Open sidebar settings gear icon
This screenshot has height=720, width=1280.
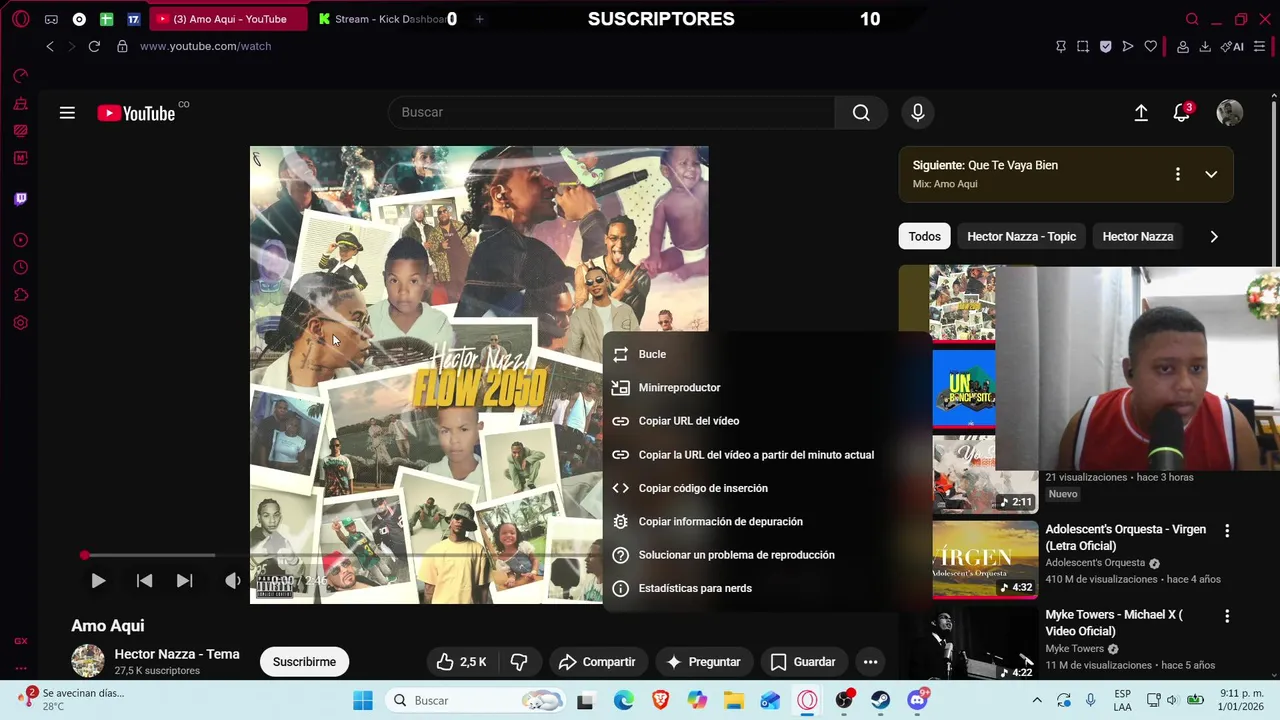[x=20, y=323]
